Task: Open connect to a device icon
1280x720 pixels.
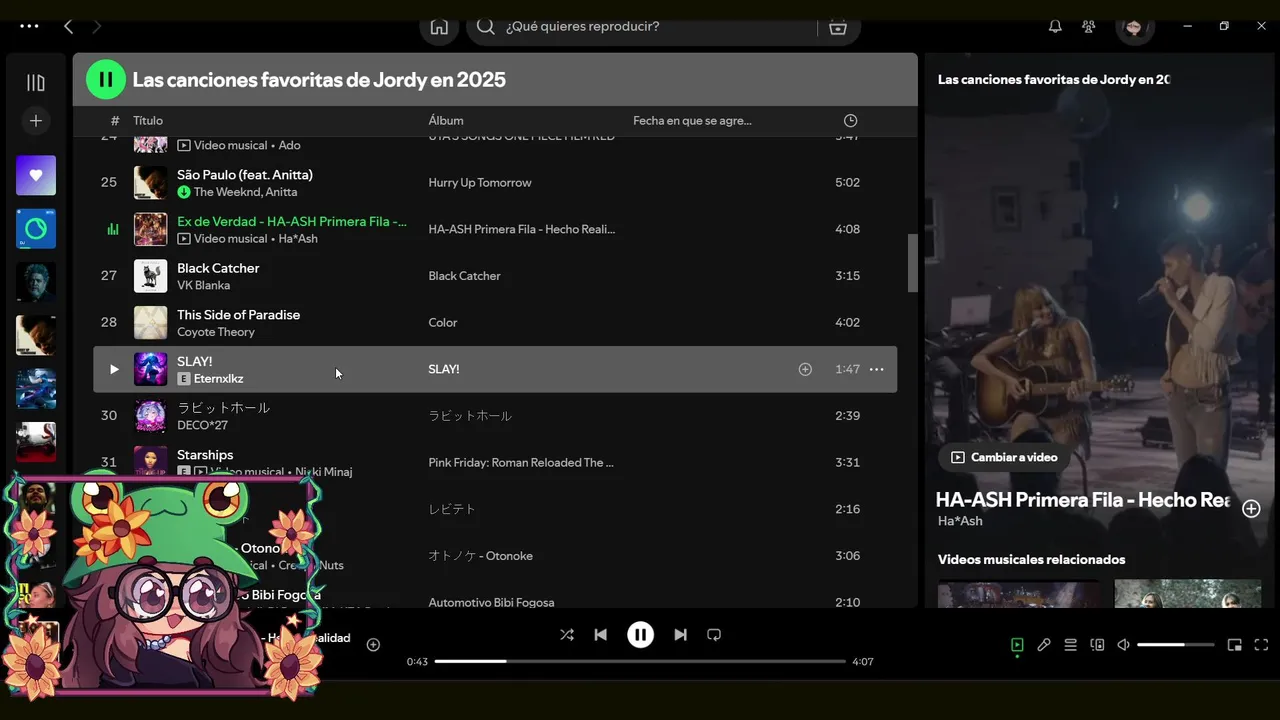Action: click(x=1097, y=645)
